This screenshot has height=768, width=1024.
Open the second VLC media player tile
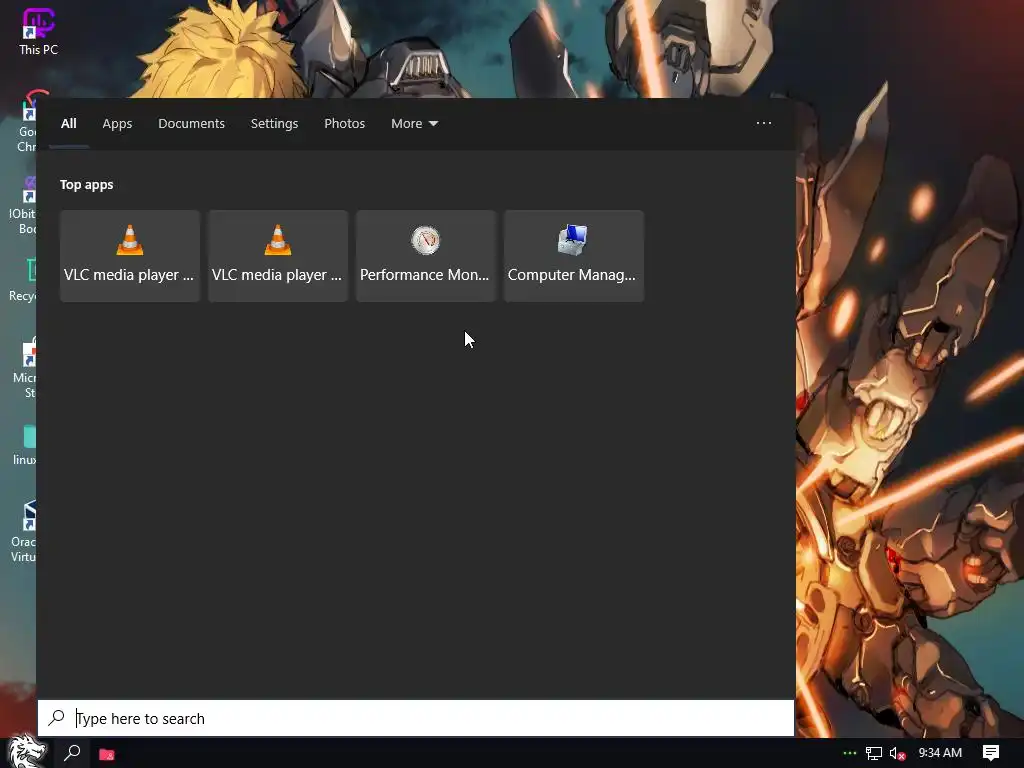click(x=278, y=255)
